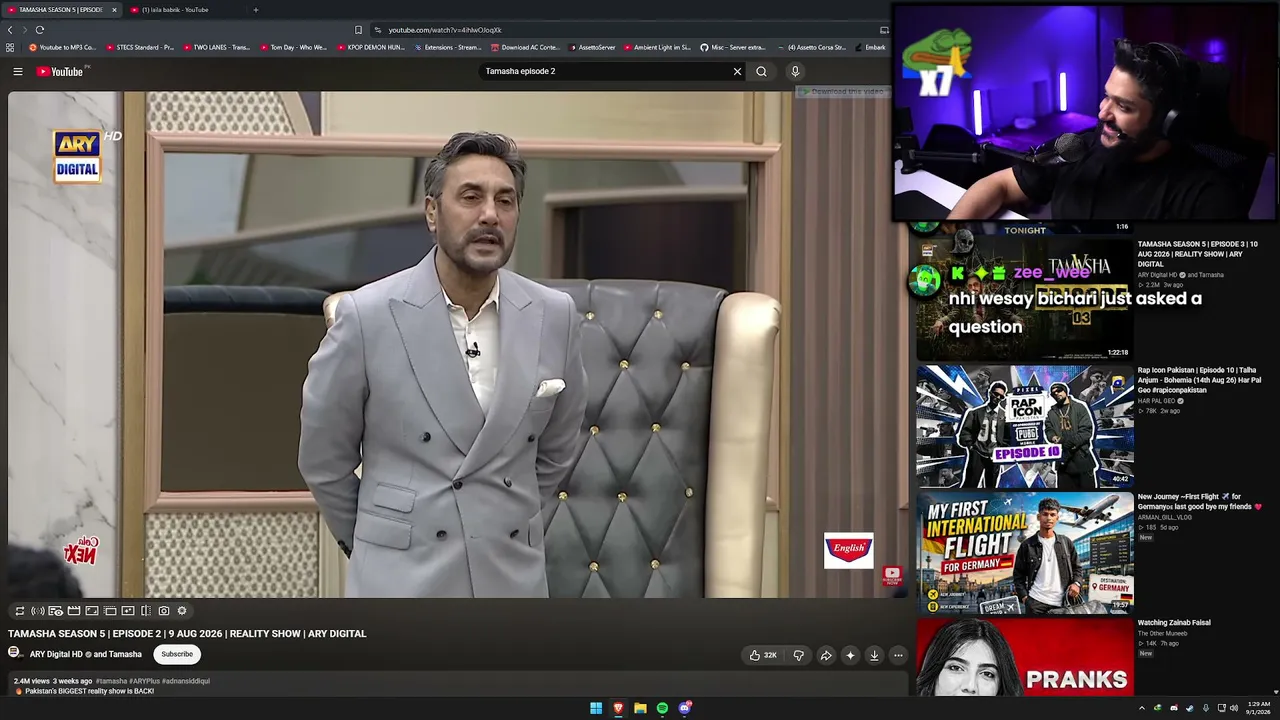Open the taskbar clock showing 1:29 AM
The image size is (1280, 720).
(x=1259, y=708)
